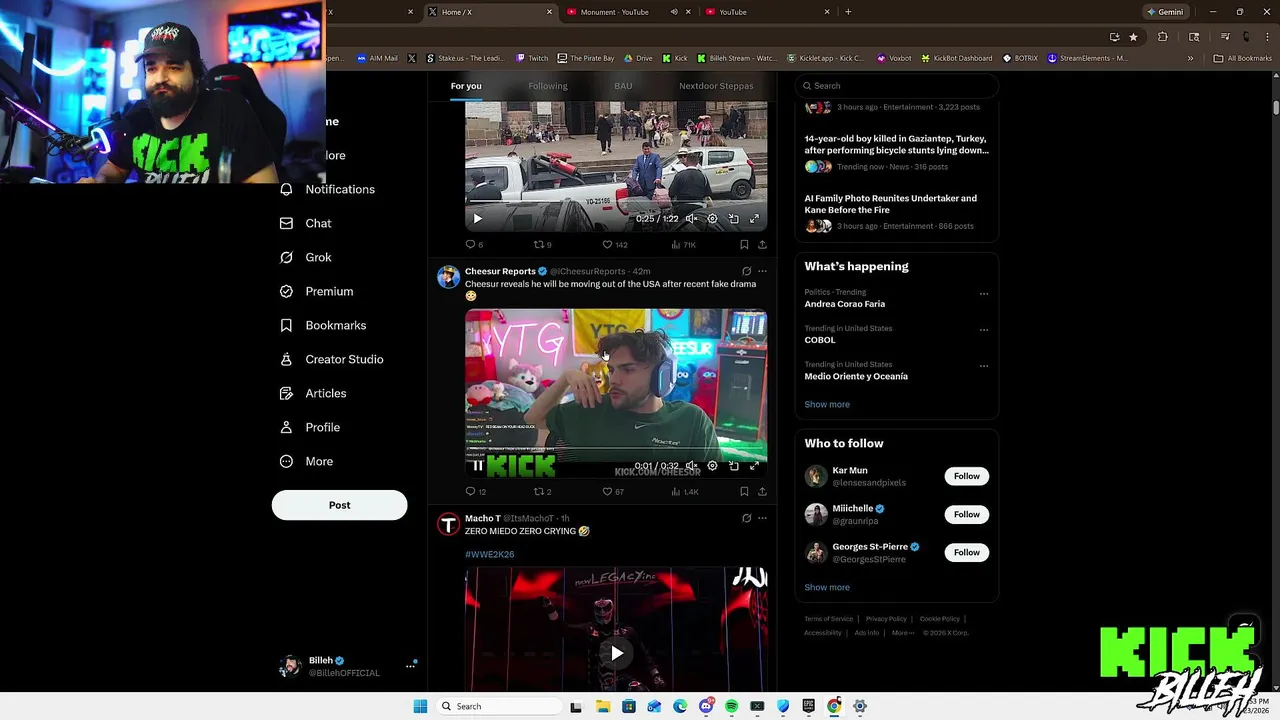Click the X Search field
Image resolution: width=1280 pixels, height=720 pixels.
click(897, 86)
